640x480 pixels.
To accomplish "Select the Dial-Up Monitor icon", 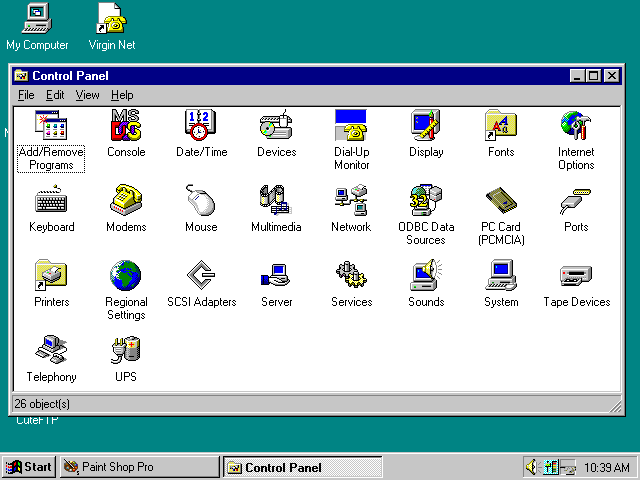I will pos(351,125).
